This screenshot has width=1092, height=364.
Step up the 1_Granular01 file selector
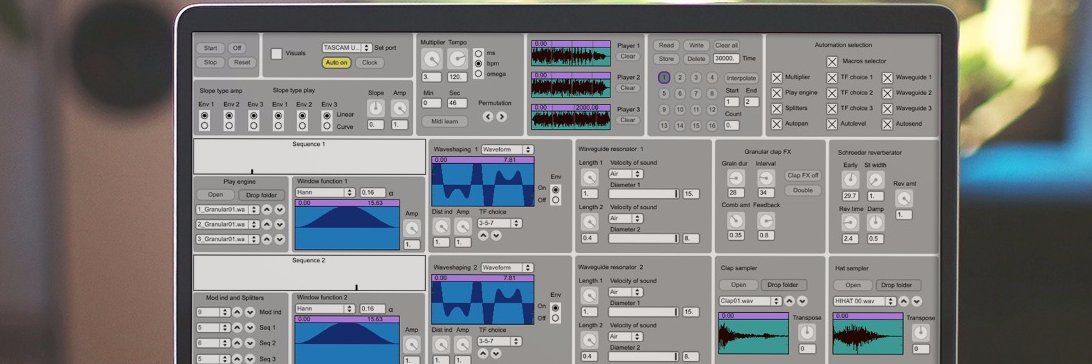tap(267, 209)
